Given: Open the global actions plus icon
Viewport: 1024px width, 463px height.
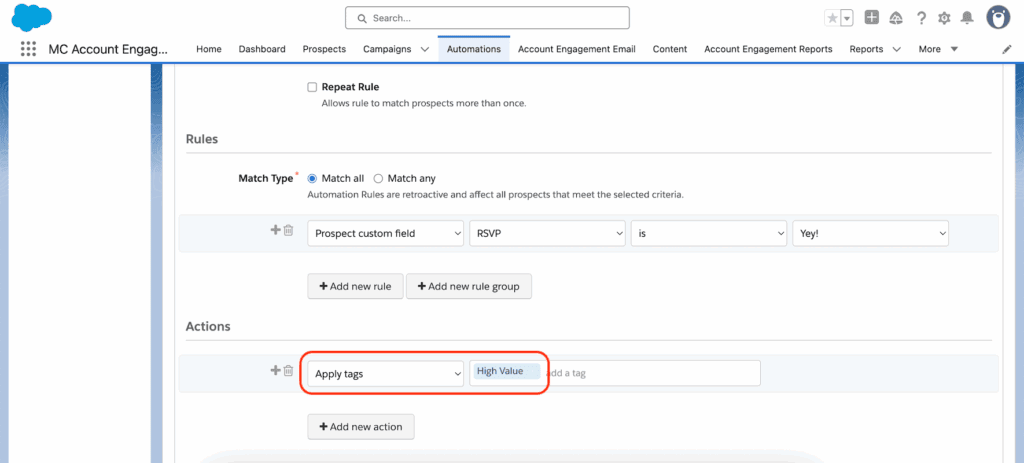Looking at the screenshot, I should 871,18.
